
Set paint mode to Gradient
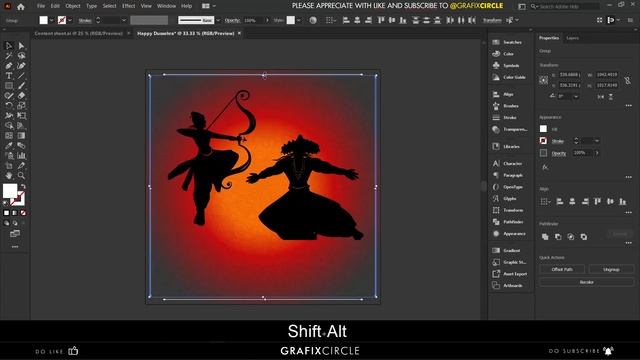pyautogui.click(x=15, y=213)
